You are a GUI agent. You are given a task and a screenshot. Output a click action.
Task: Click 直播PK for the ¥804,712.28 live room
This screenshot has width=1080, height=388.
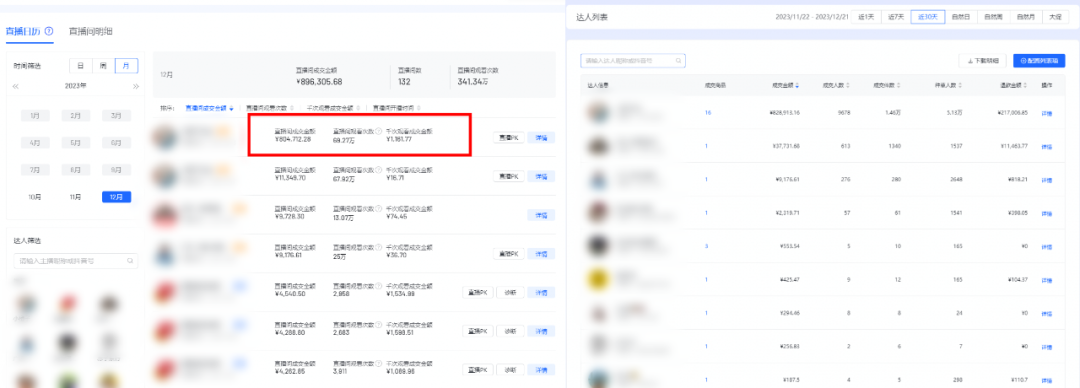click(x=509, y=138)
